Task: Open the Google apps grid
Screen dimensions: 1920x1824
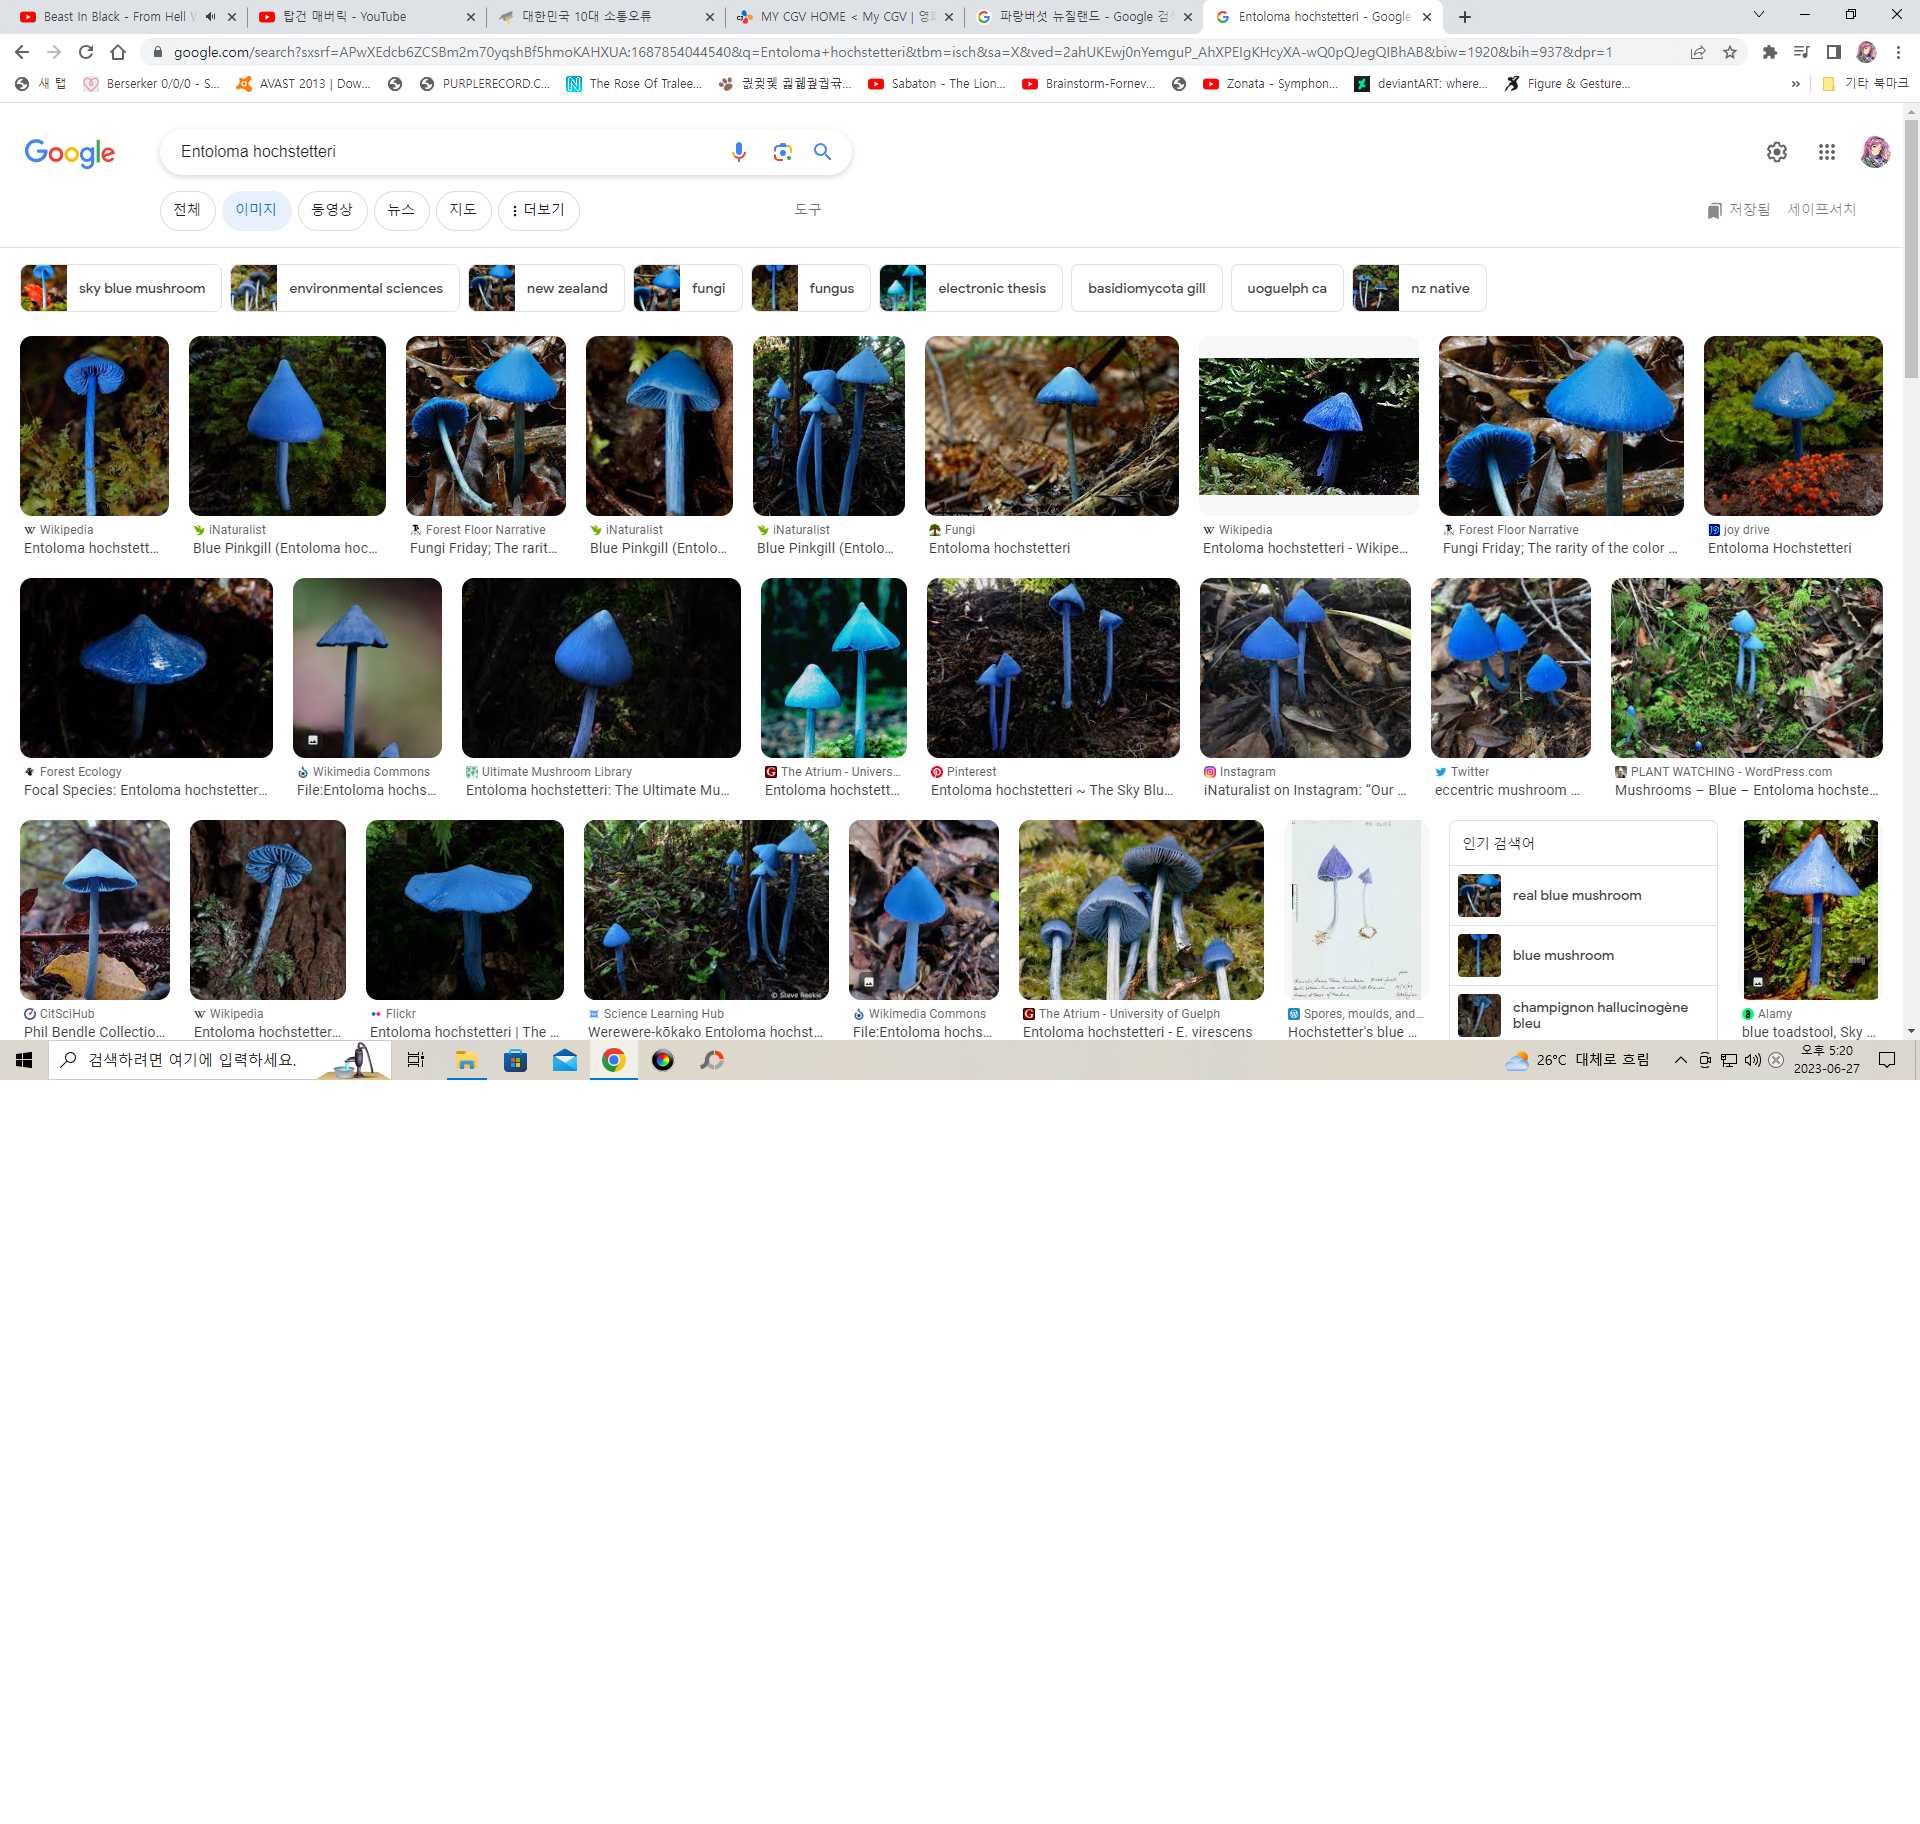Action: (1826, 152)
